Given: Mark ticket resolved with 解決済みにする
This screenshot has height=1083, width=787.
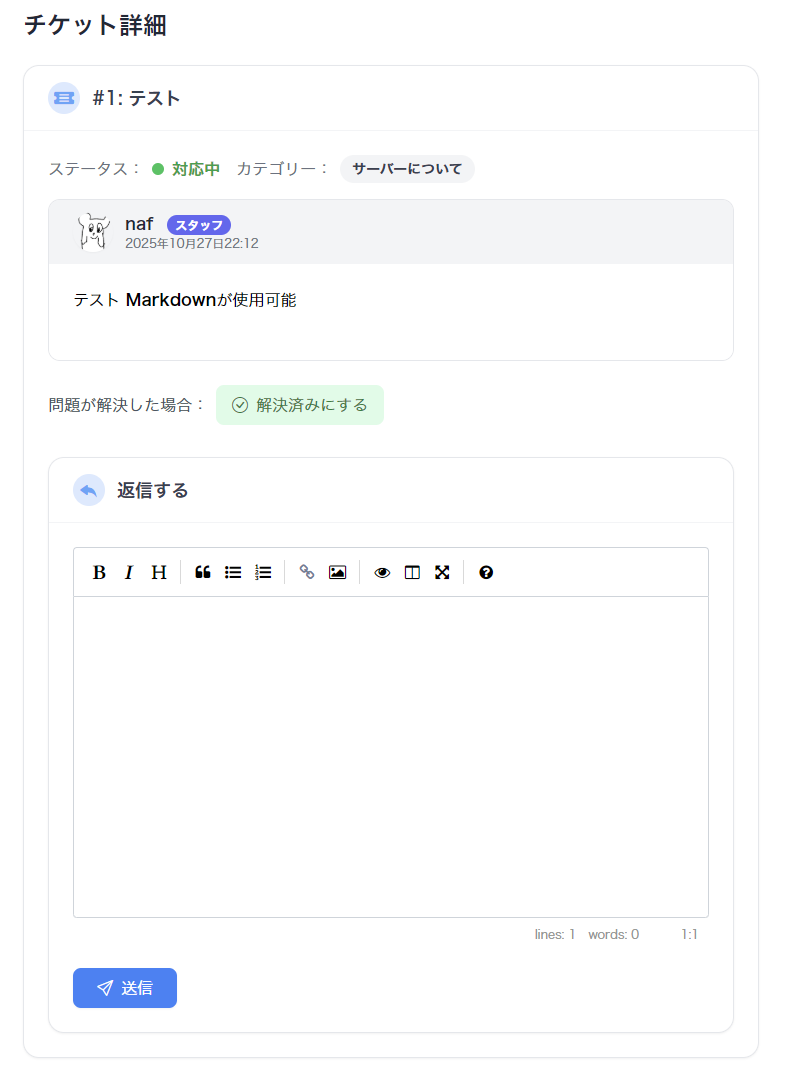Looking at the screenshot, I should pyautogui.click(x=300, y=405).
